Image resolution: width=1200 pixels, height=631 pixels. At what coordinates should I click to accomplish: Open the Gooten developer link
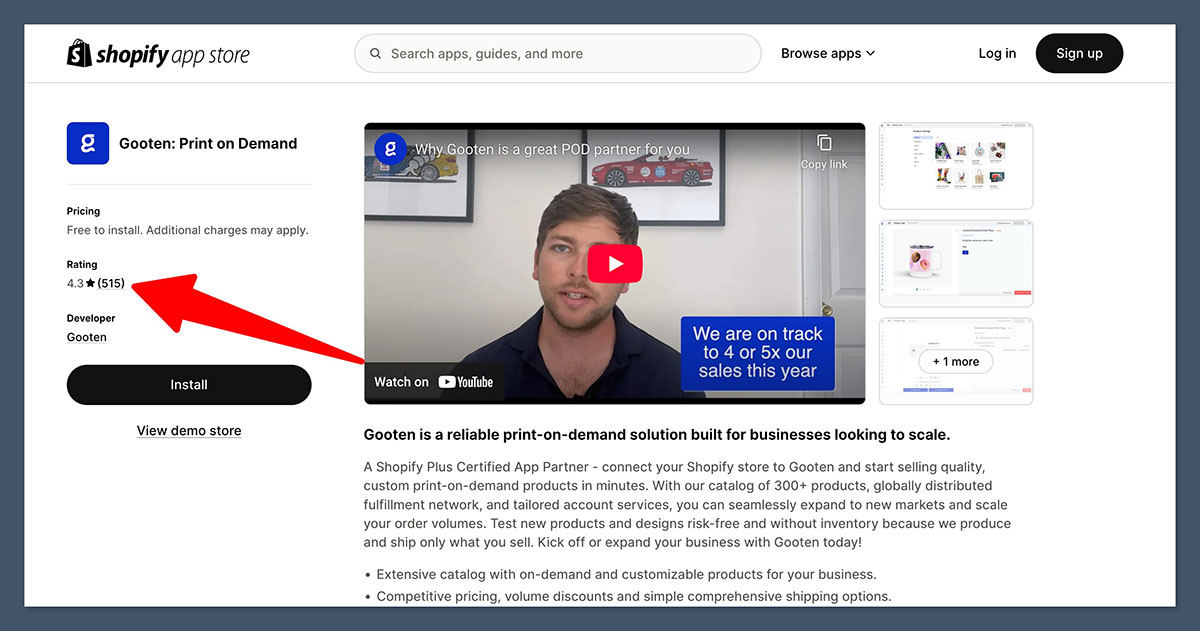(87, 337)
